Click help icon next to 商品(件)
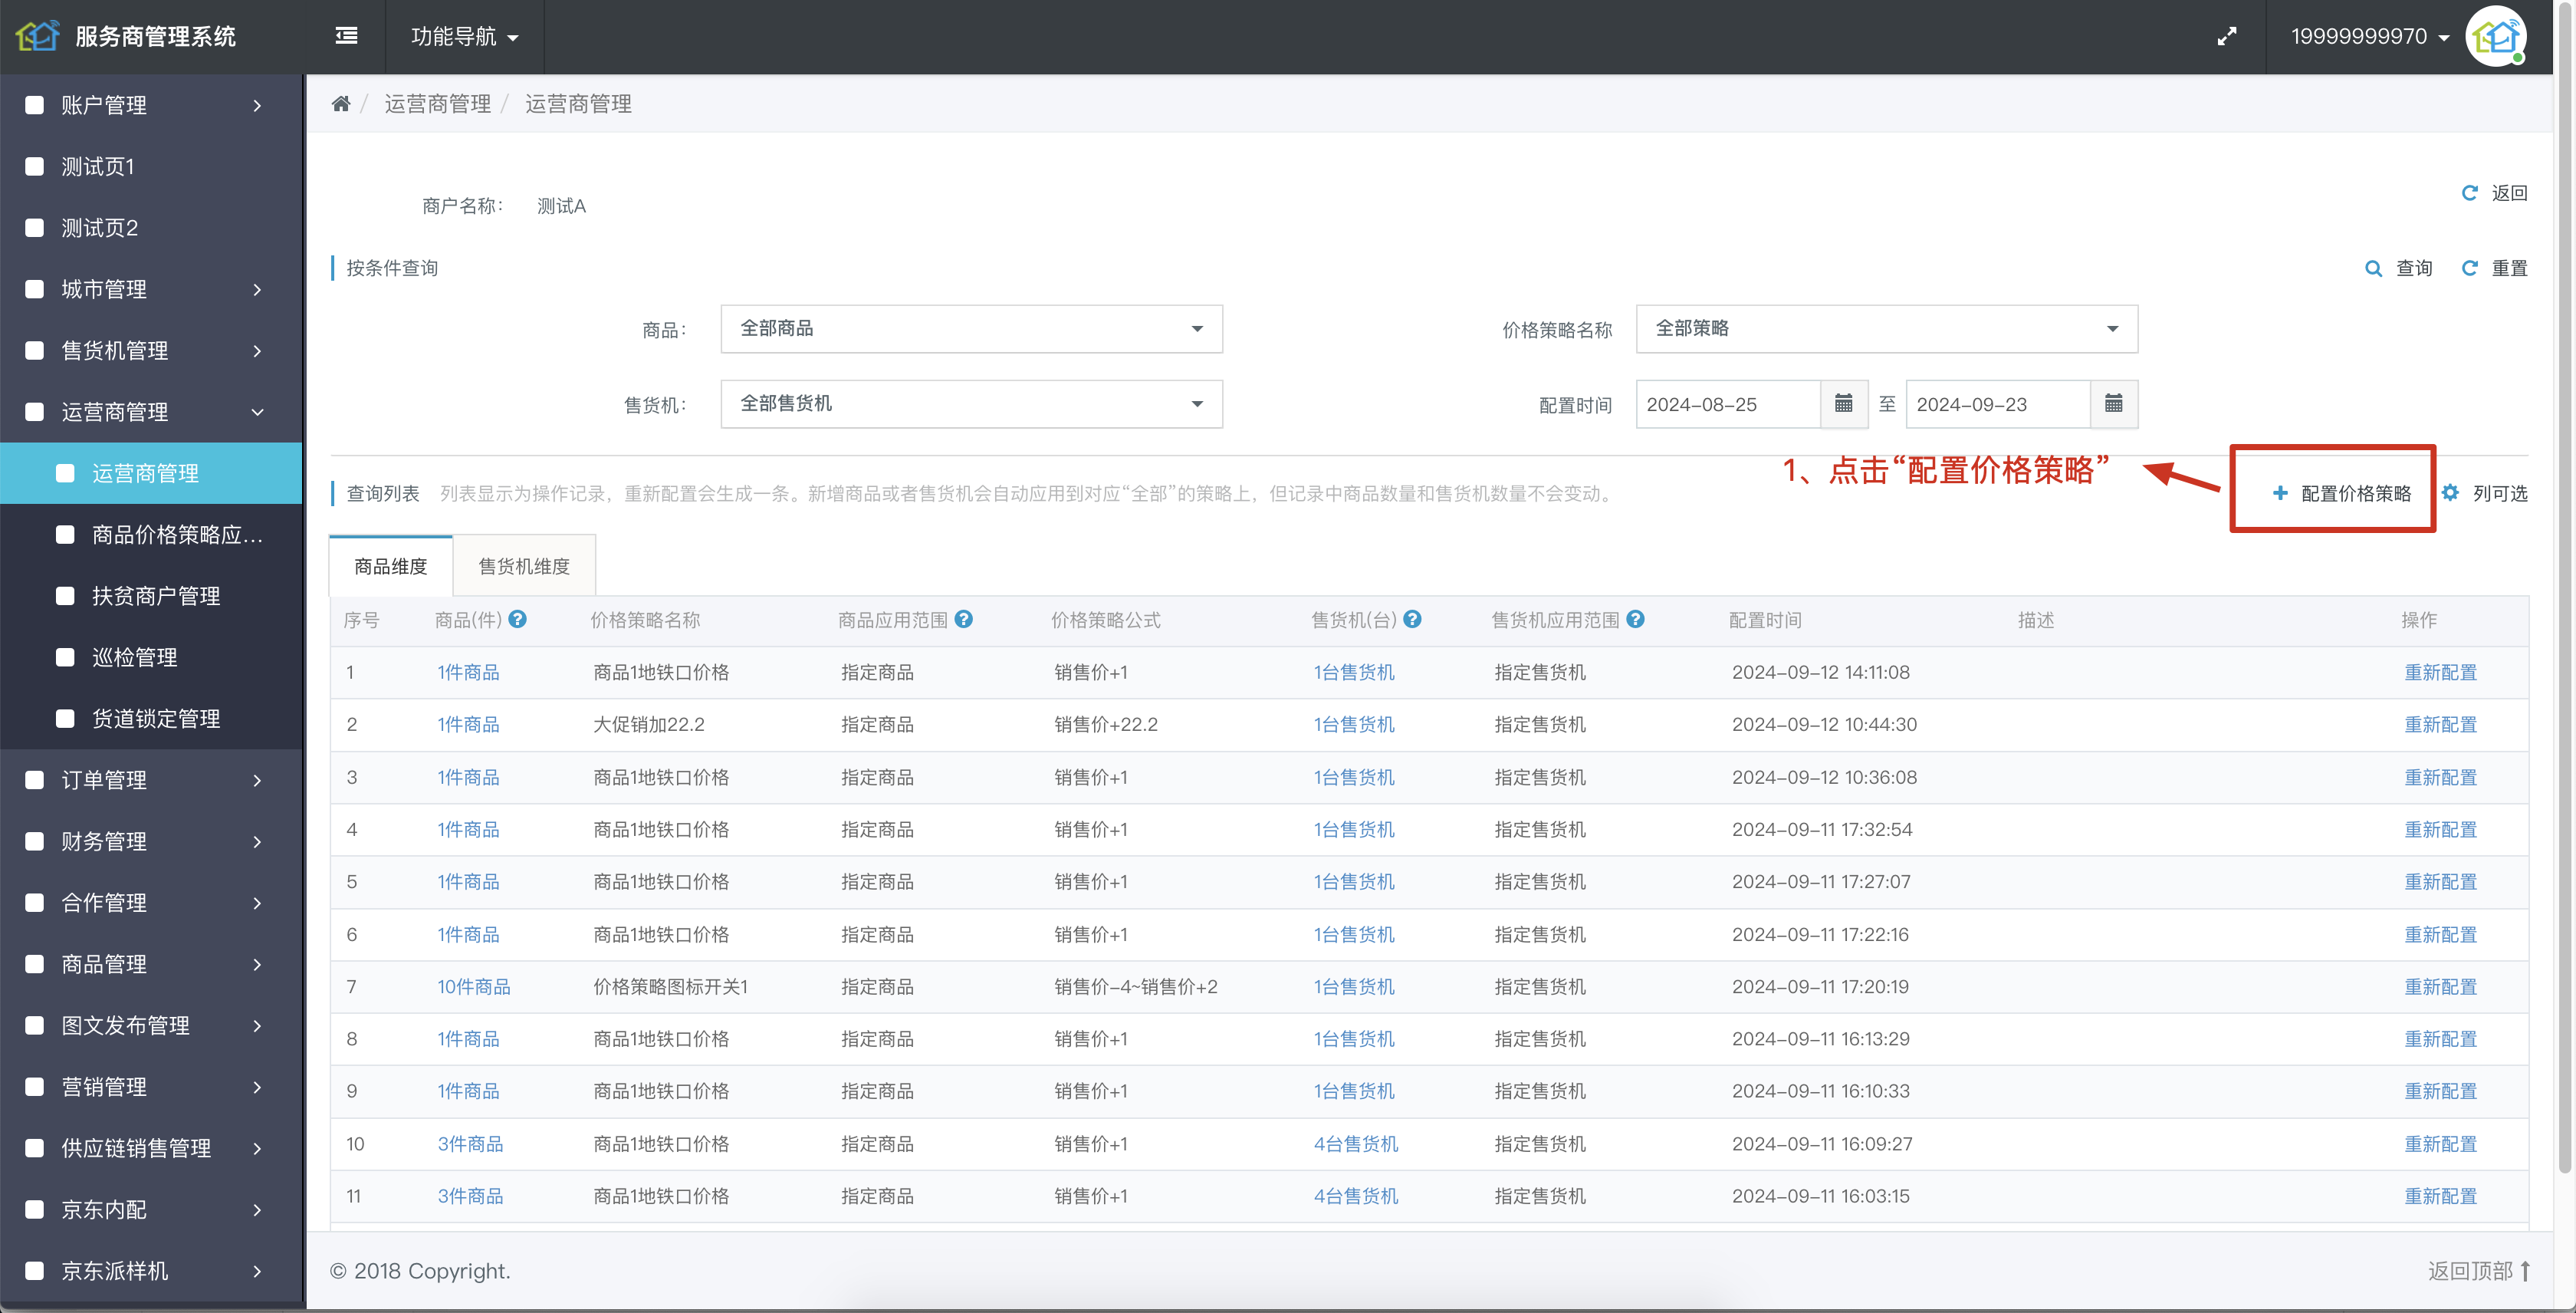2576x1313 pixels. (517, 619)
